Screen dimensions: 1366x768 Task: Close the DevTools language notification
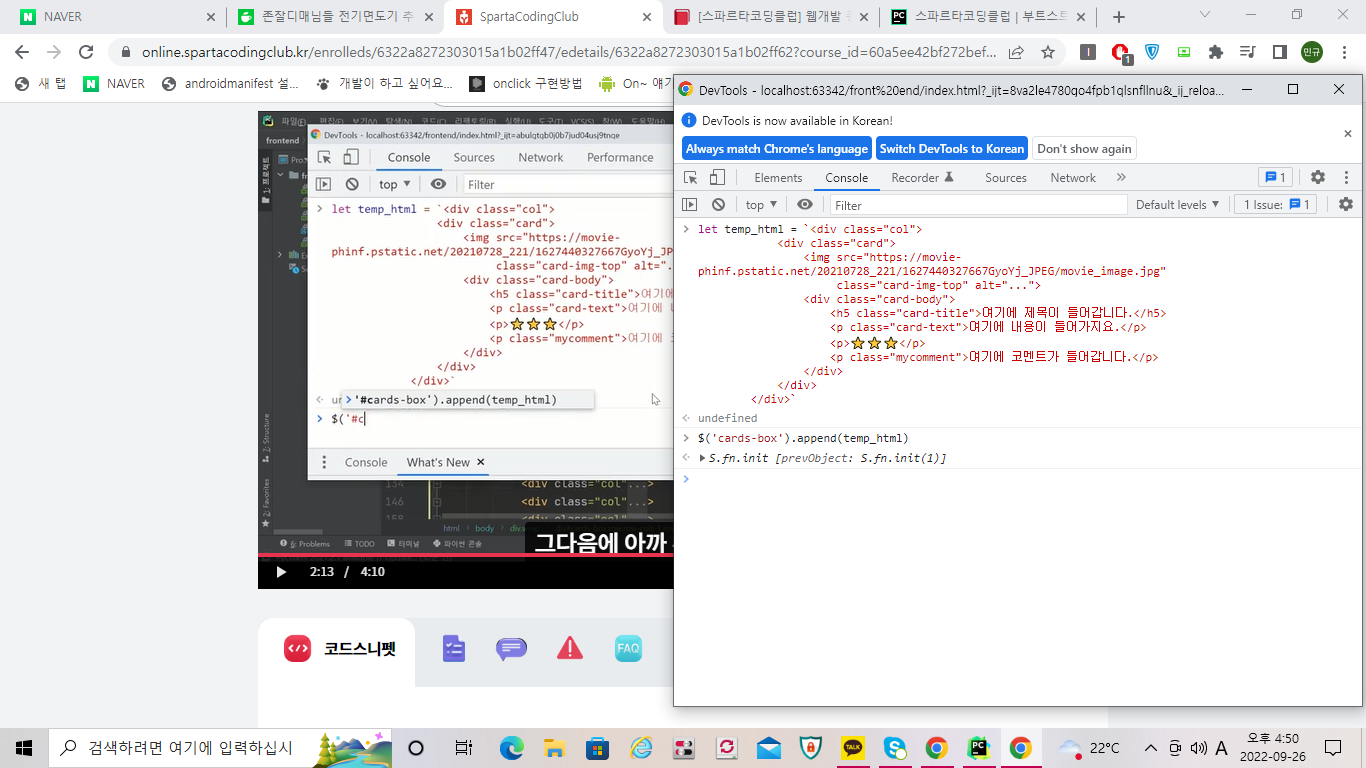(1347, 133)
